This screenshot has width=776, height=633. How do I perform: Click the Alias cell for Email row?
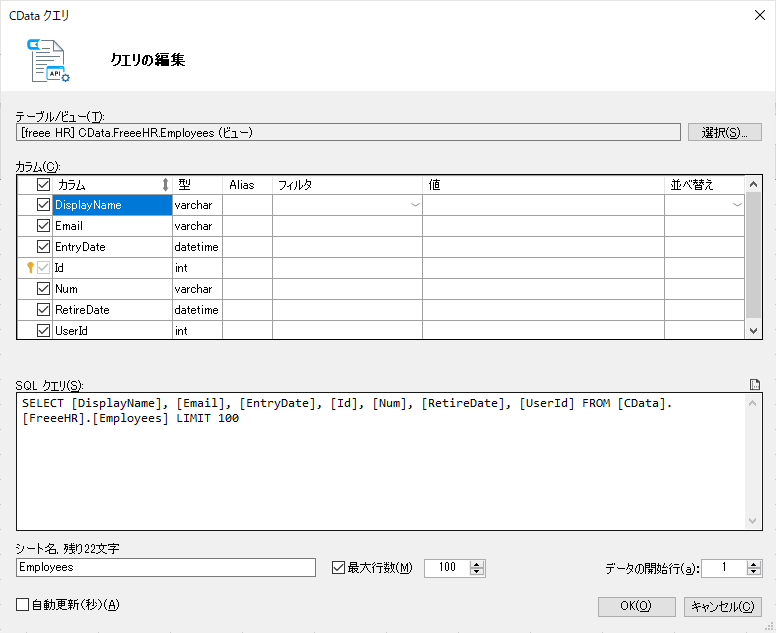click(x=247, y=226)
